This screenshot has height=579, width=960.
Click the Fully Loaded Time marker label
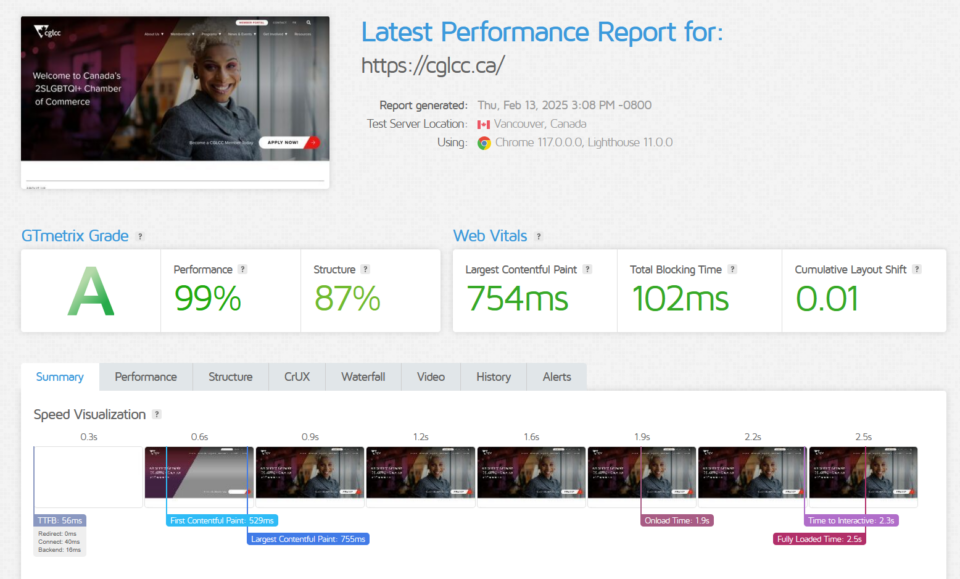pos(818,539)
